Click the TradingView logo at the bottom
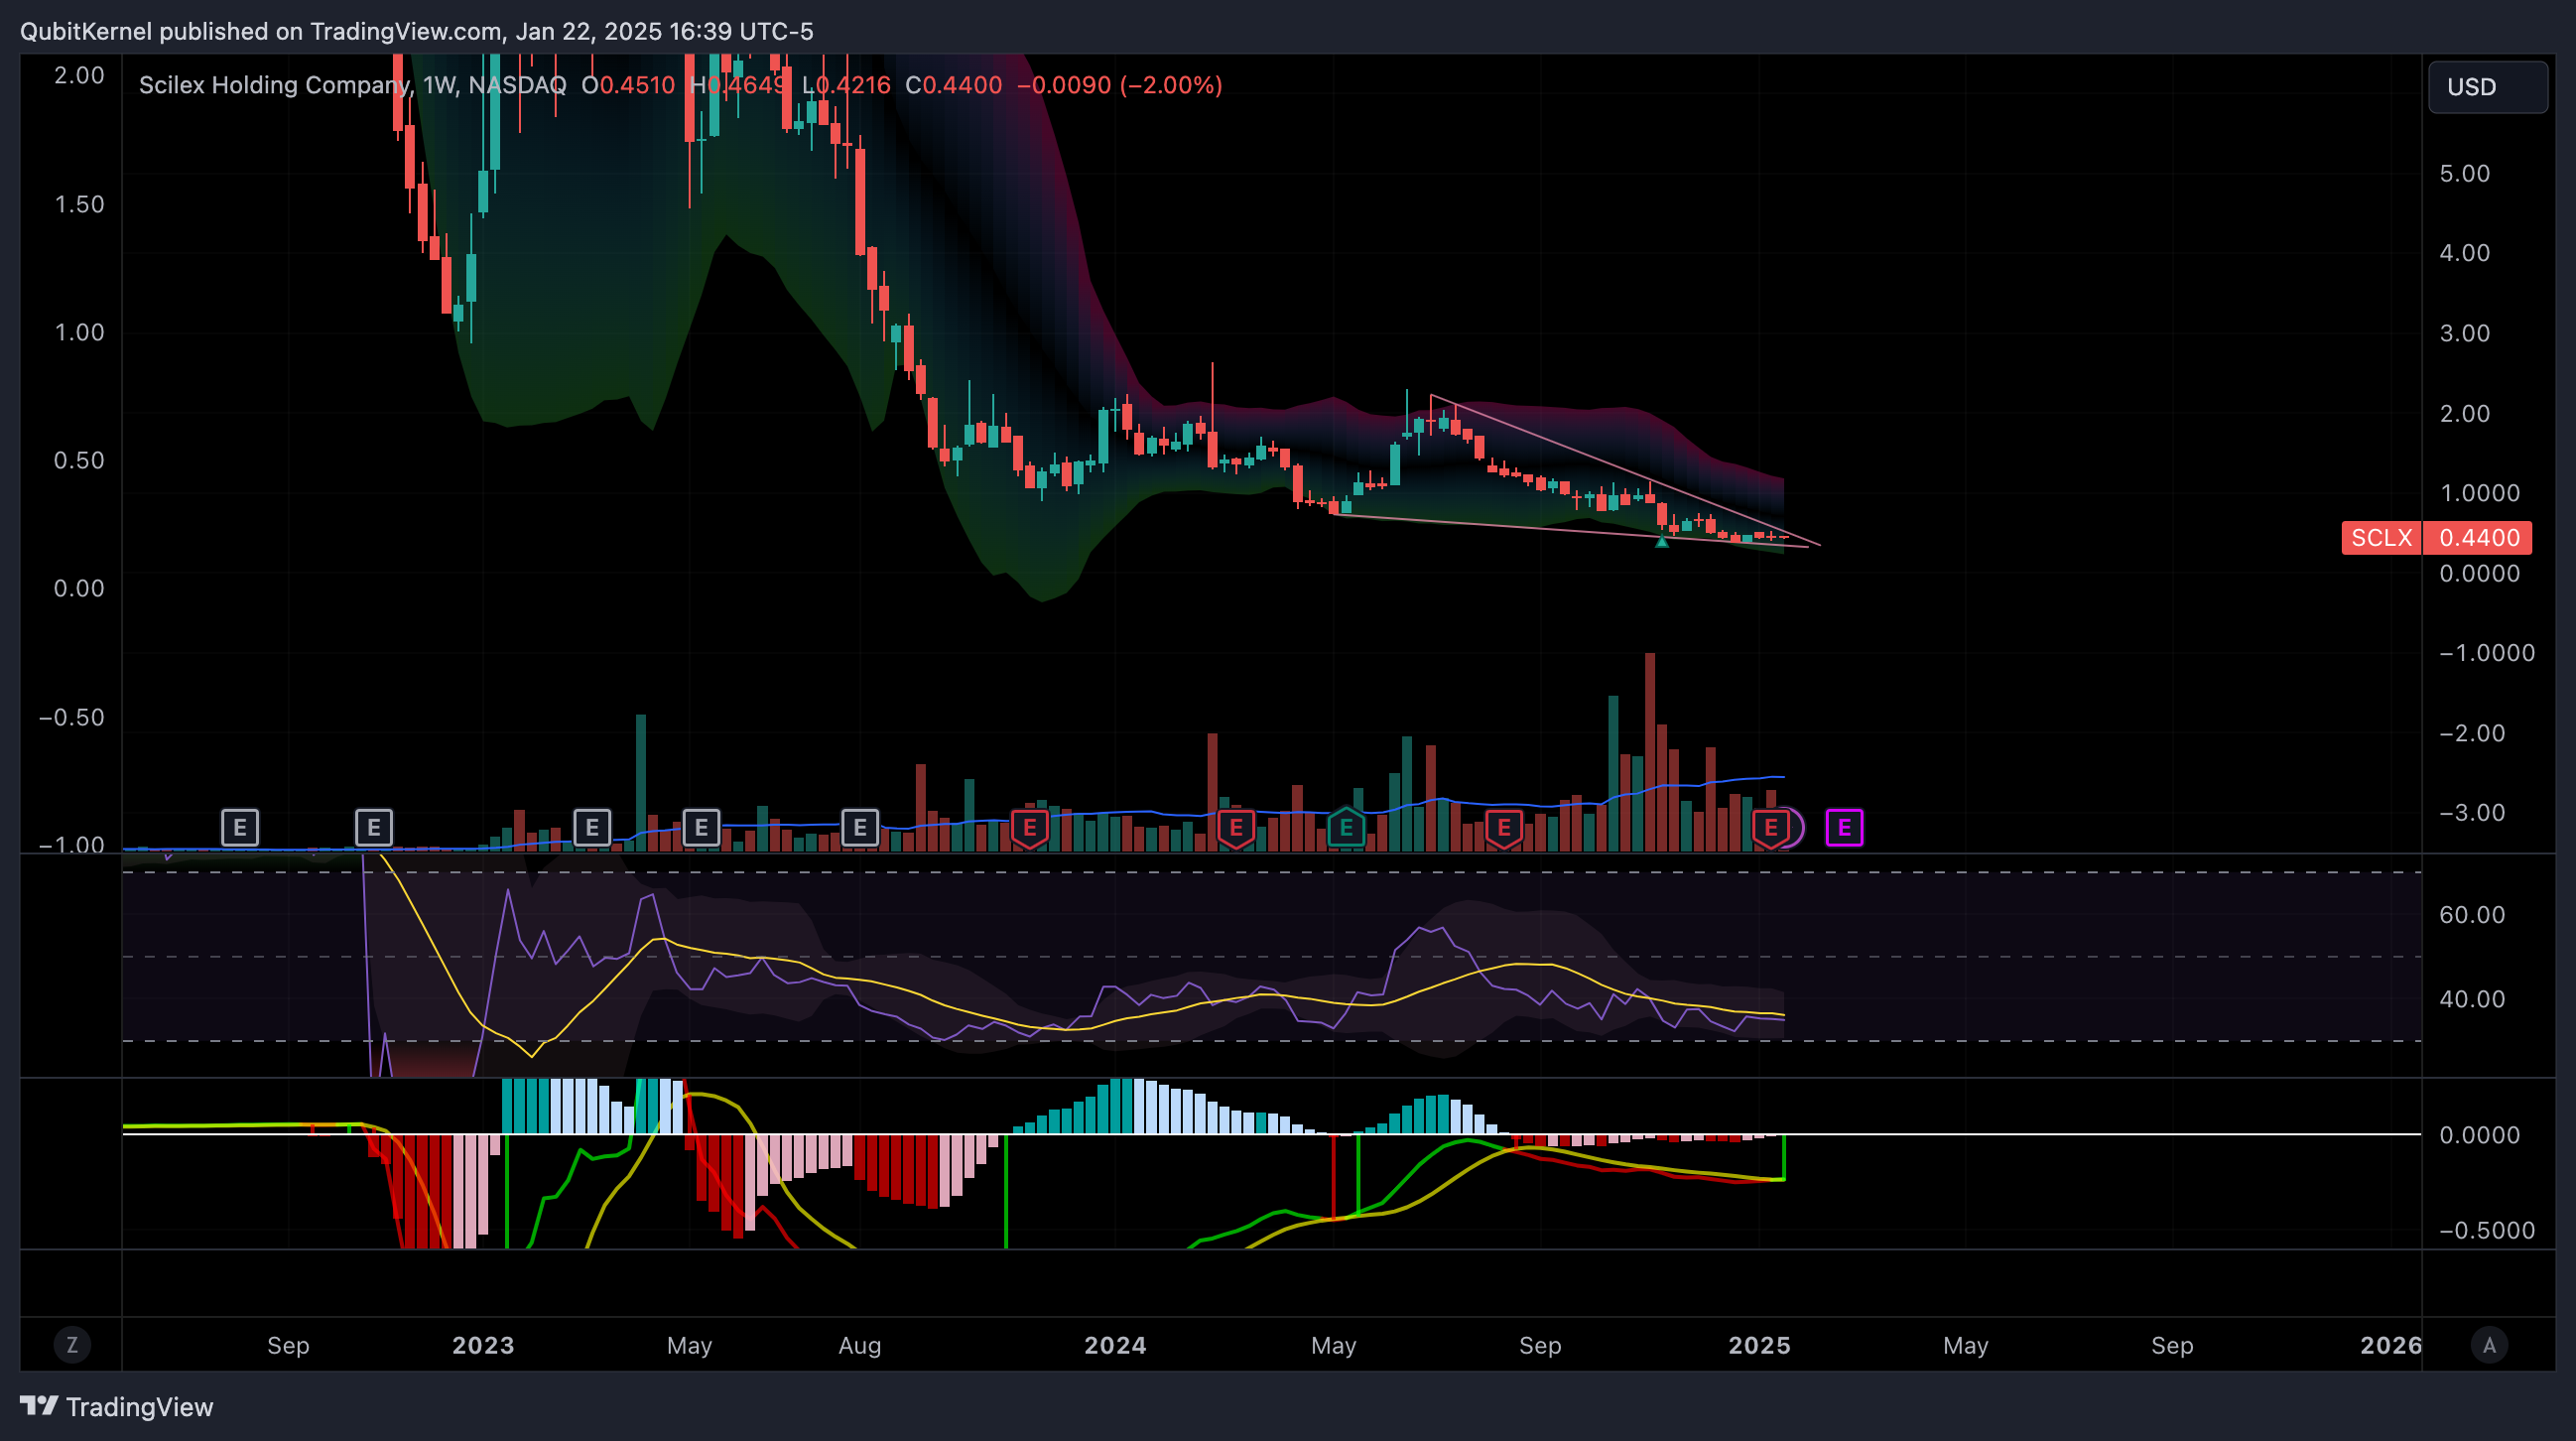2576x1441 pixels. click(117, 1407)
